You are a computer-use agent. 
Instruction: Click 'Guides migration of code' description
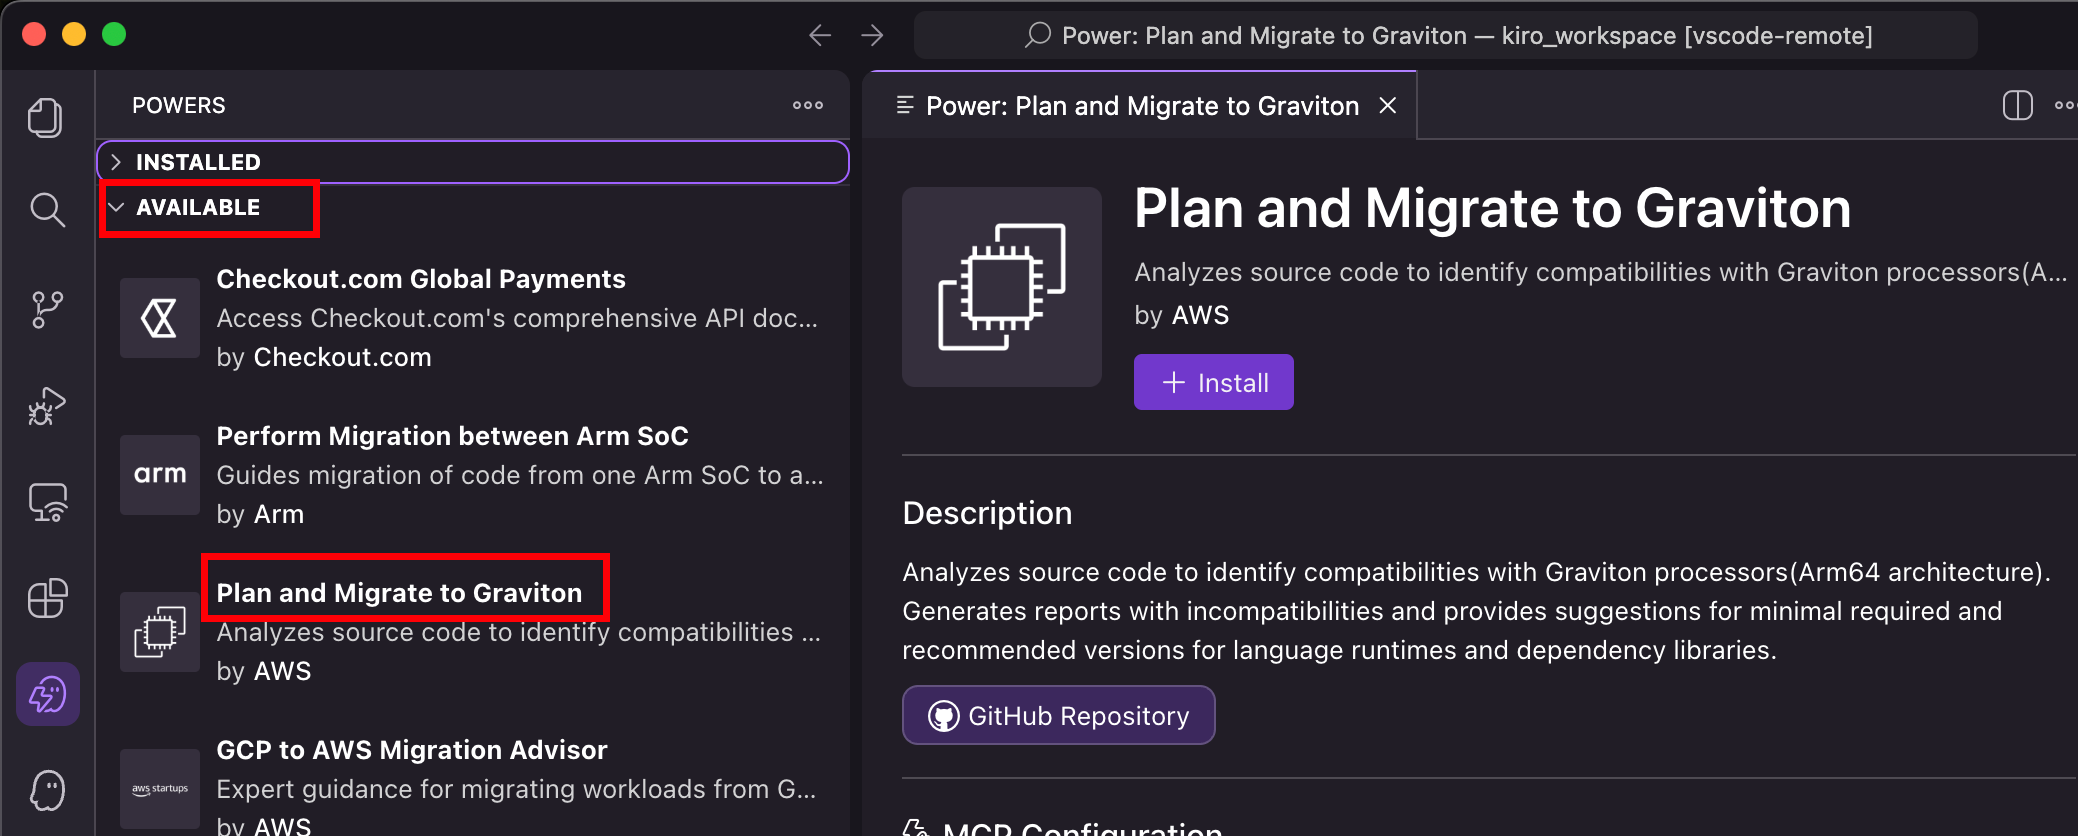point(520,475)
